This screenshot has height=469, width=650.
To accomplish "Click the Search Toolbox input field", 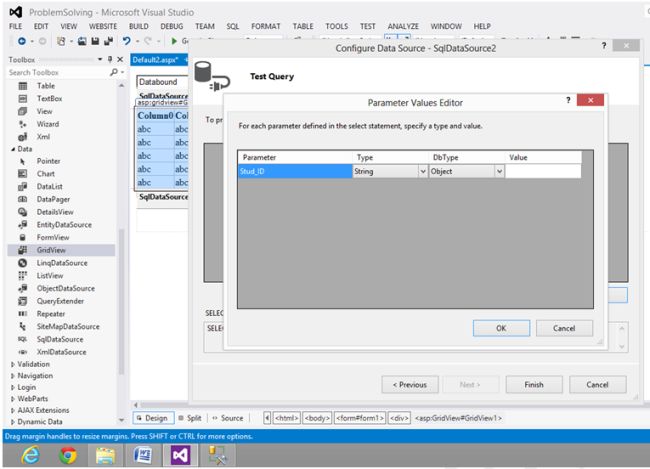I will click(58, 72).
